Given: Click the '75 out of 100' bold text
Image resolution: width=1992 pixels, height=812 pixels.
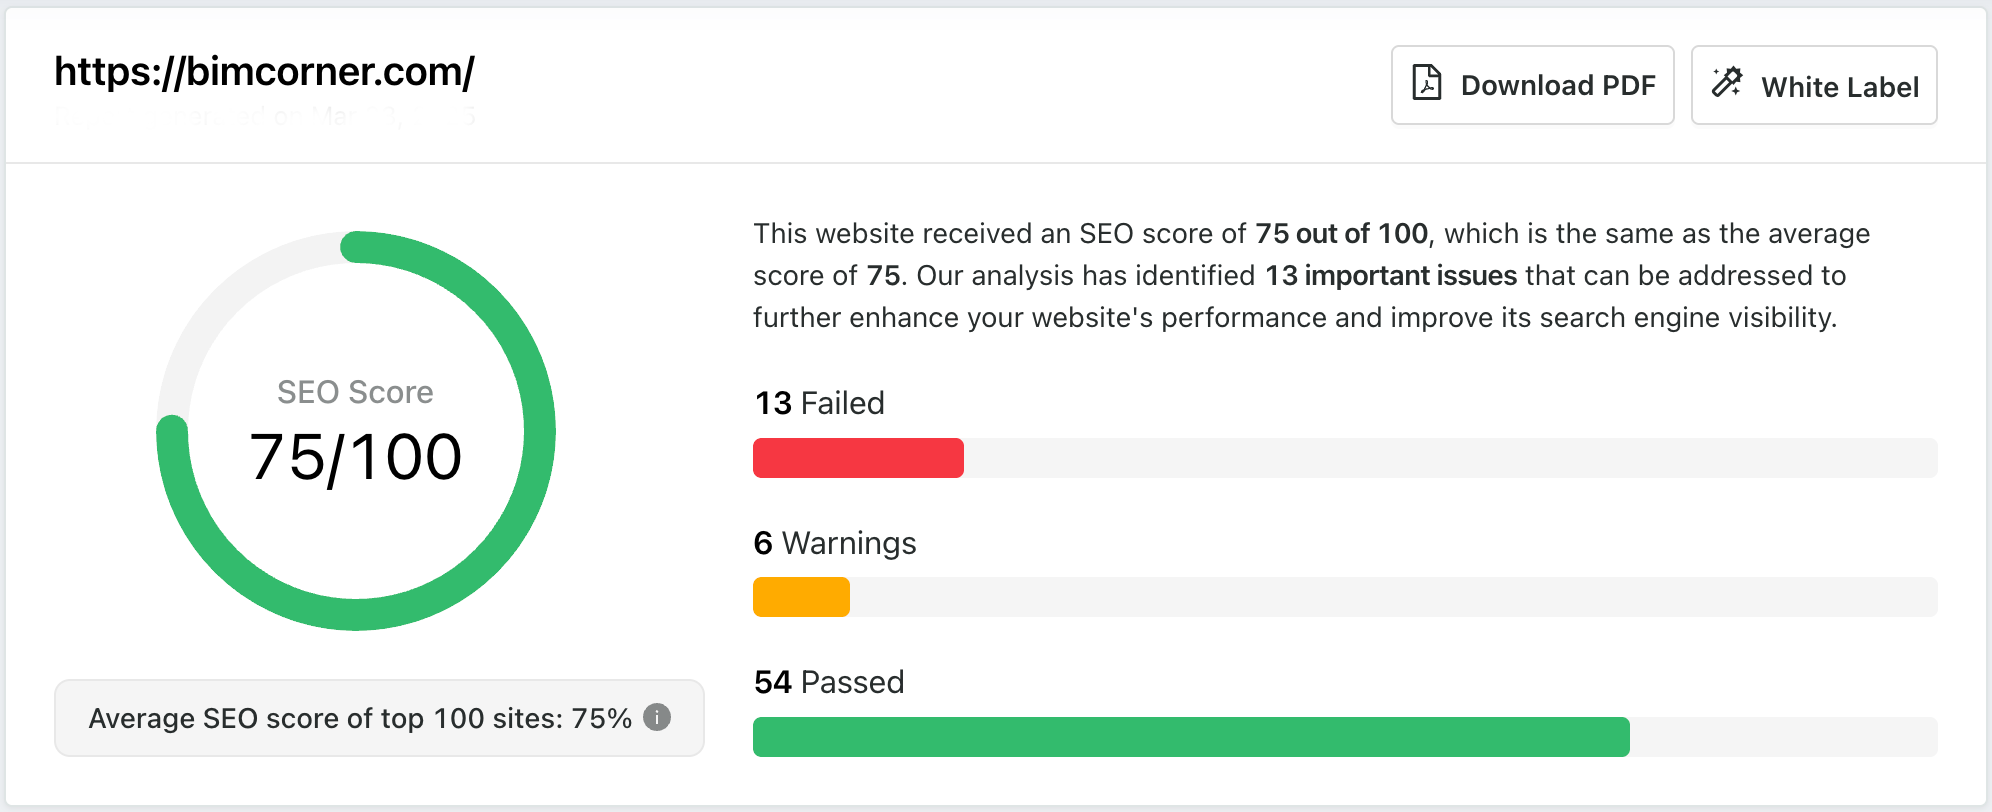Looking at the screenshot, I should click(x=1341, y=234).
